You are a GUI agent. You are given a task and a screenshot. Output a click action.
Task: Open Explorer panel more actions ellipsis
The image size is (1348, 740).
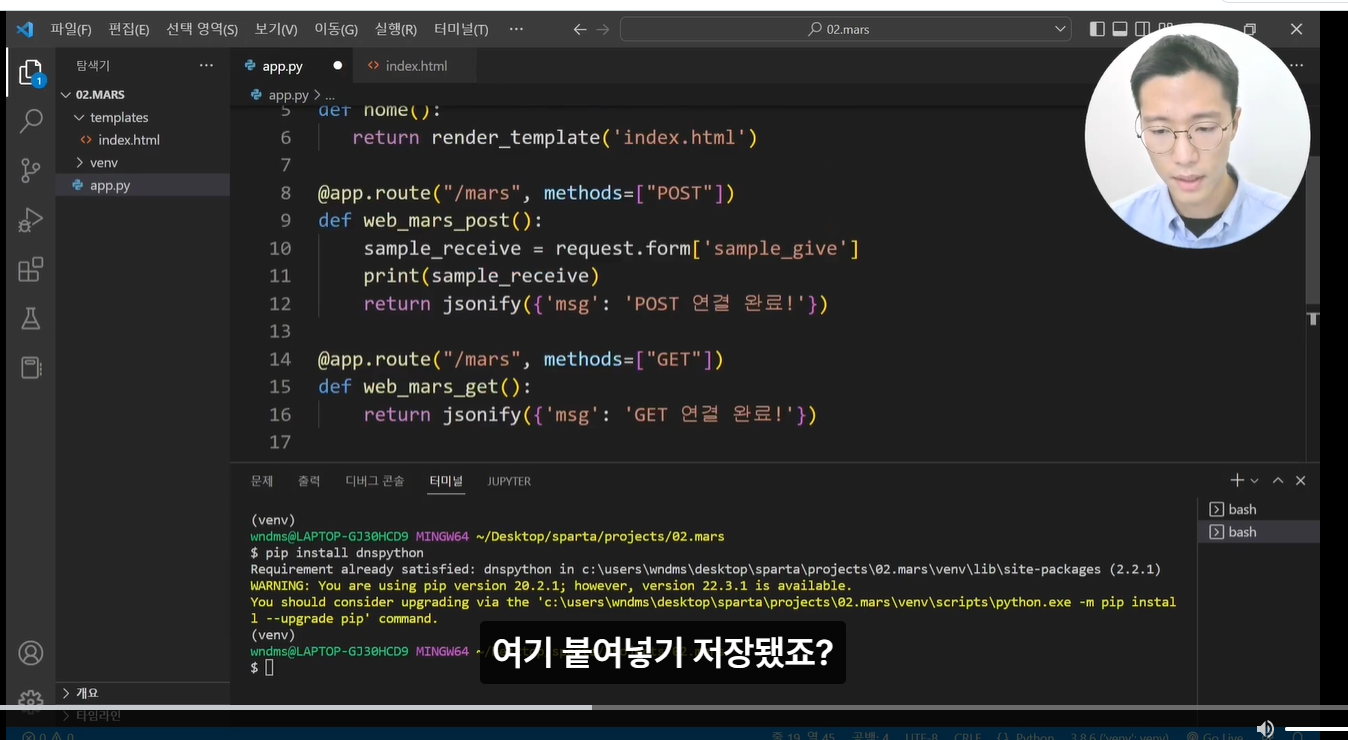pos(206,65)
